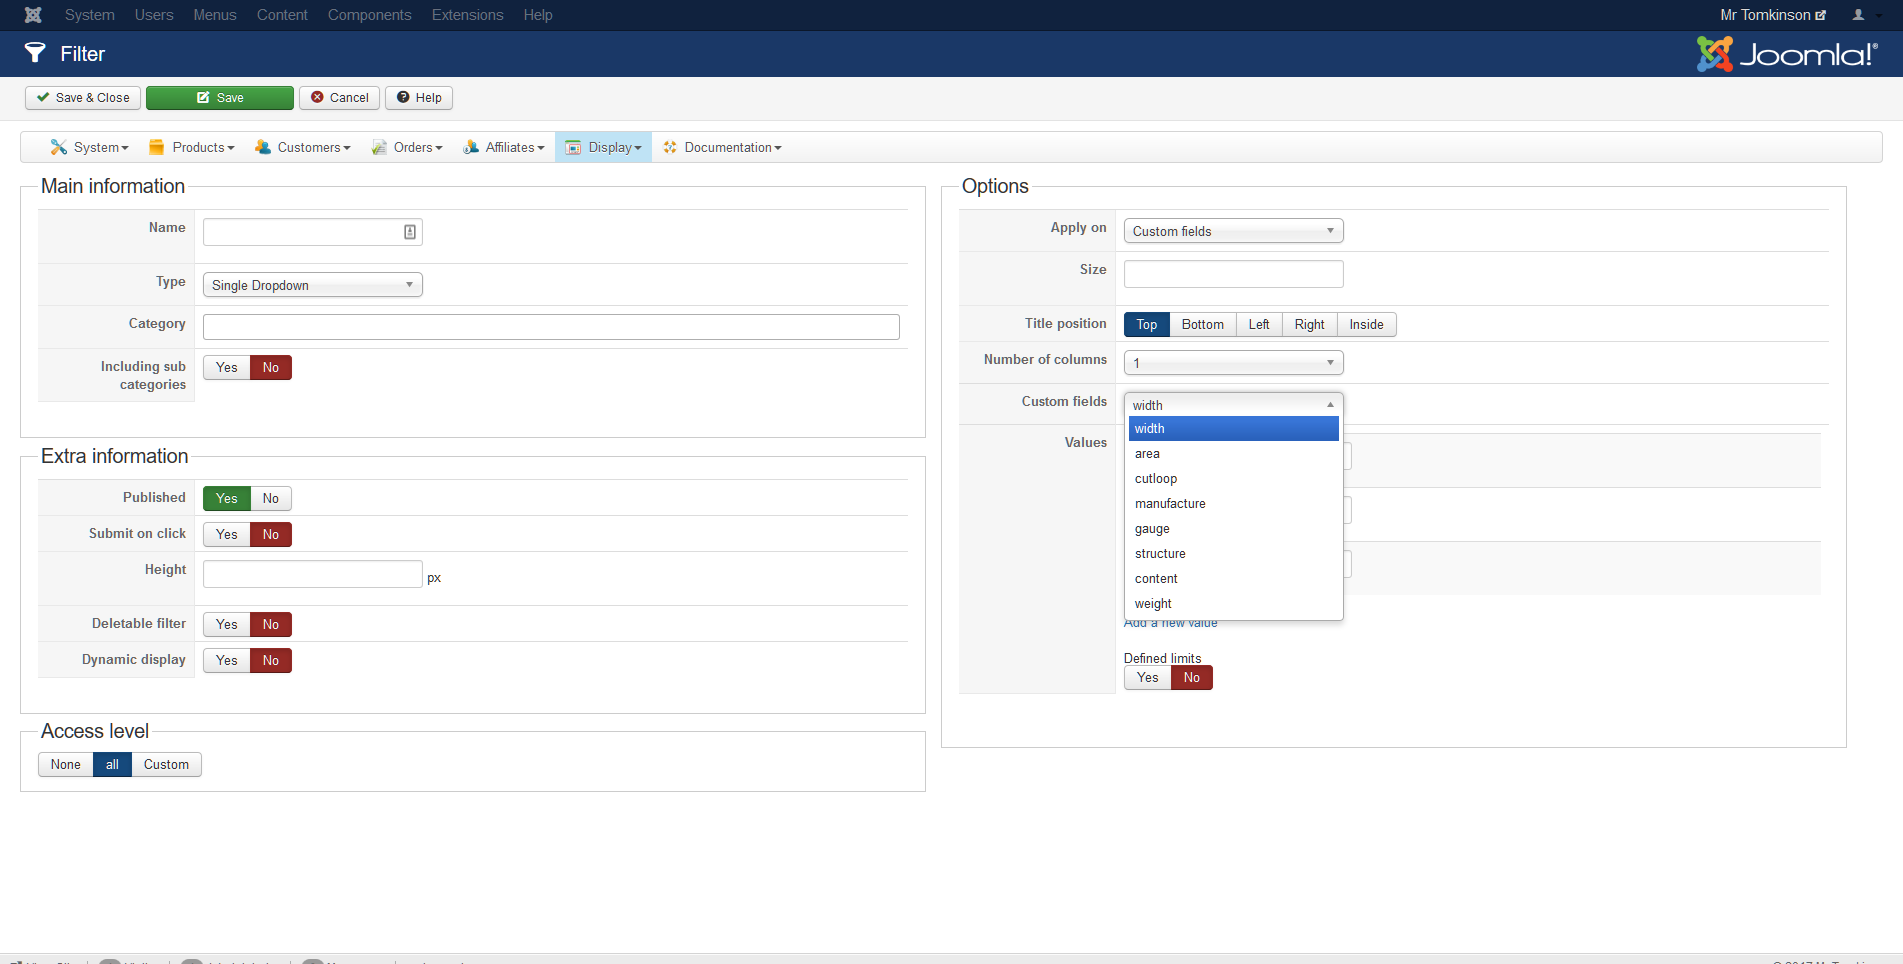The width and height of the screenshot is (1903, 964).
Task: Pick structure from the Custom fields list
Action: pos(1234,554)
